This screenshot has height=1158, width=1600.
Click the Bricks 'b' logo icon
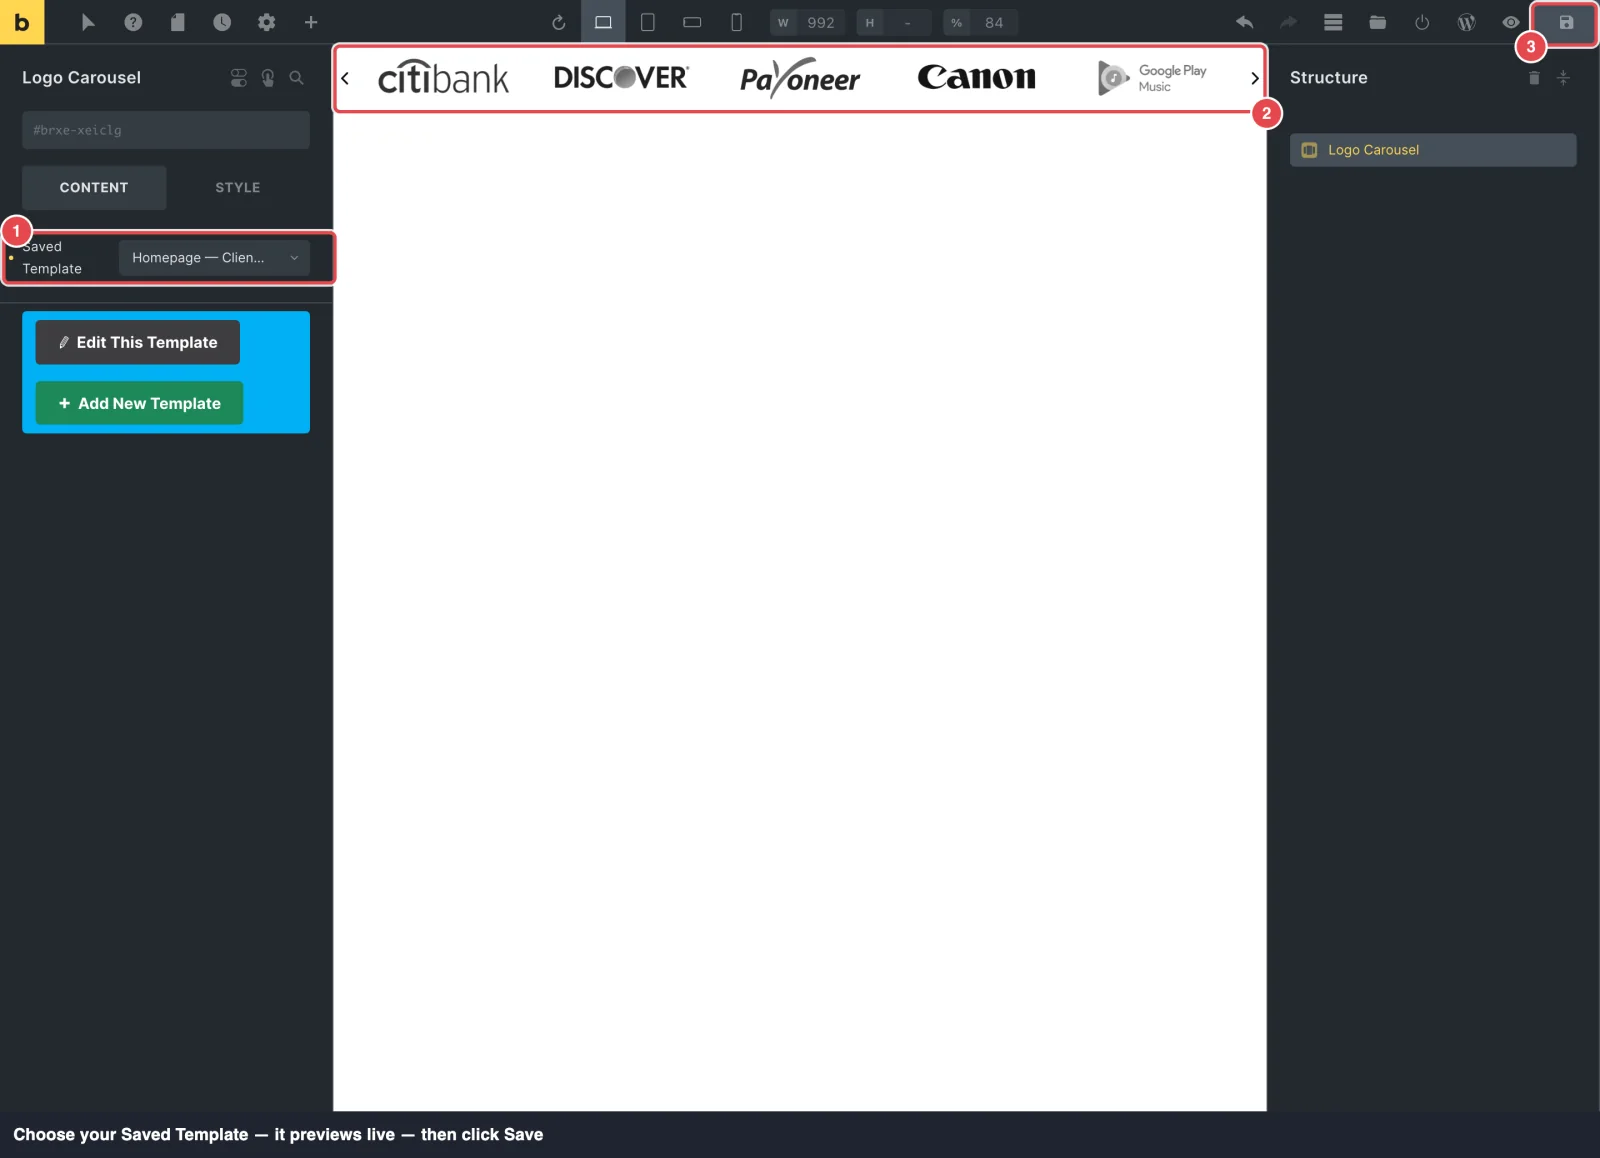[x=22, y=22]
